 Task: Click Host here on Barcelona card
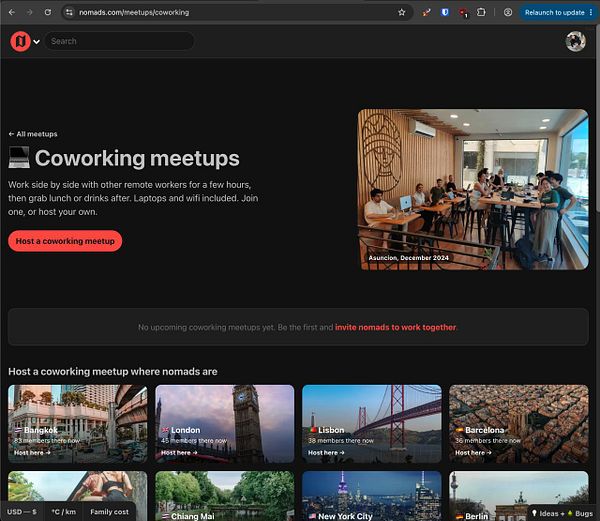tap(473, 453)
